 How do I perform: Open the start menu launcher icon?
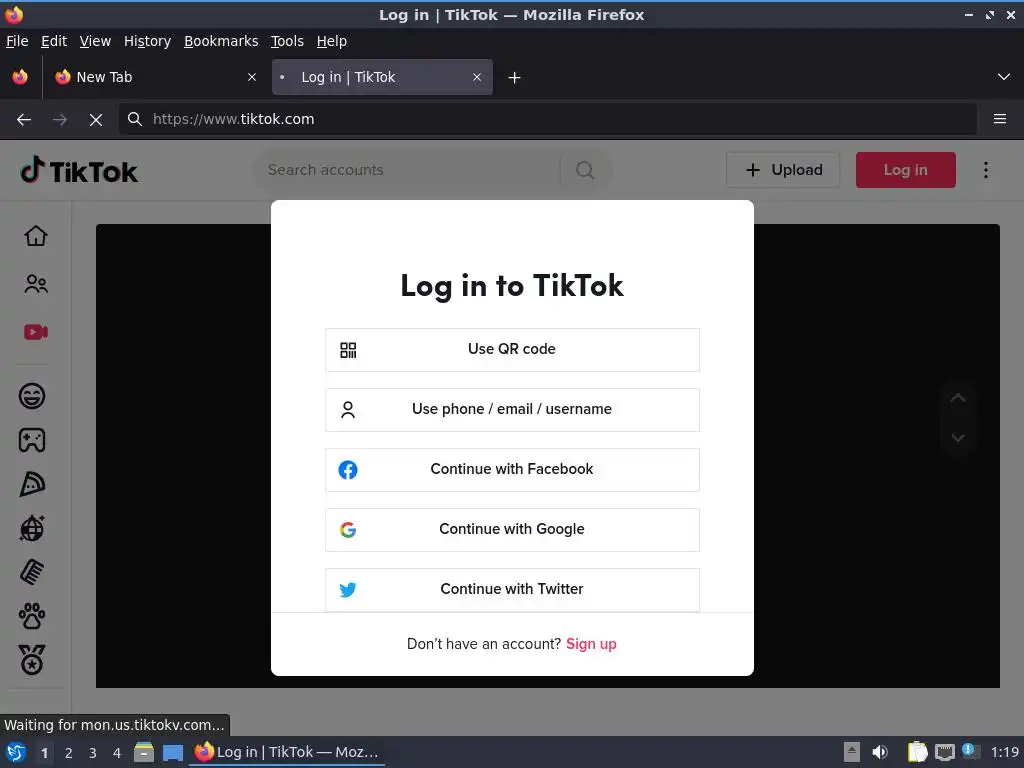[16, 752]
